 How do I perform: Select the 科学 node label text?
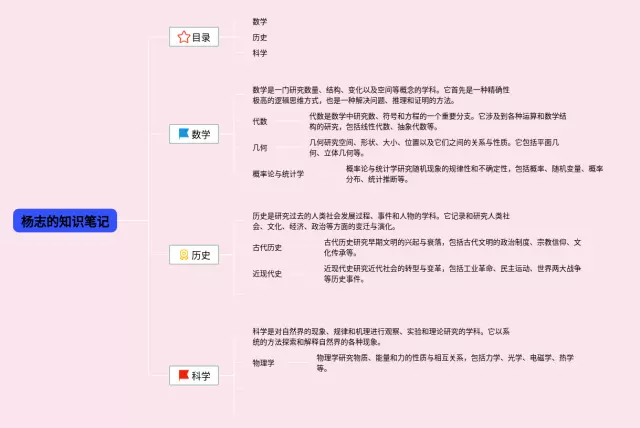click(201, 376)
